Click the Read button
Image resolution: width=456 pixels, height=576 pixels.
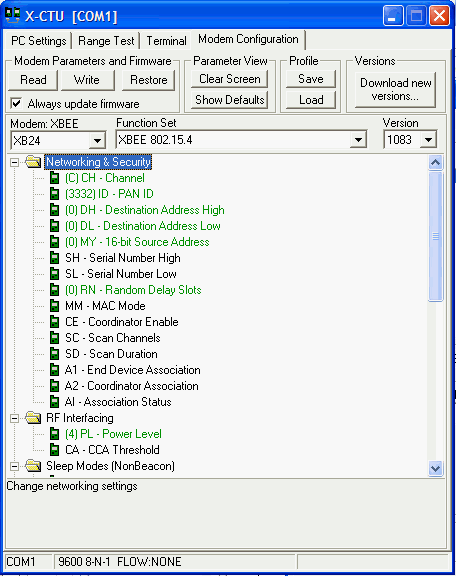click(x=33, y=80)
